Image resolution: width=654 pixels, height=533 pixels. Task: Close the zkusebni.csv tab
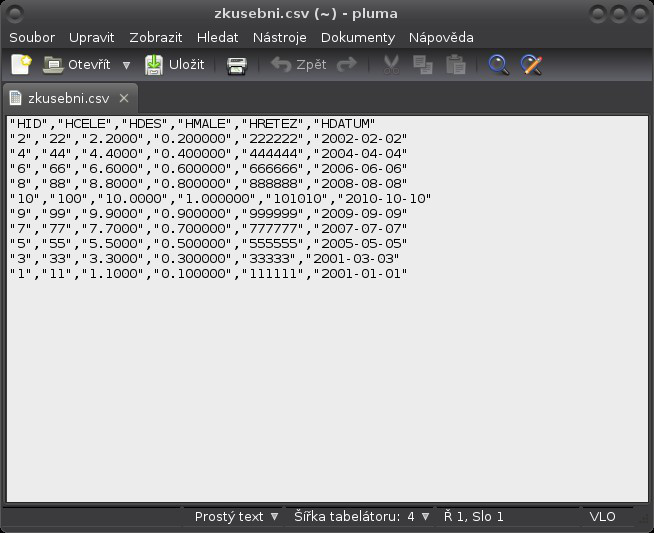(x=124, y=98)
